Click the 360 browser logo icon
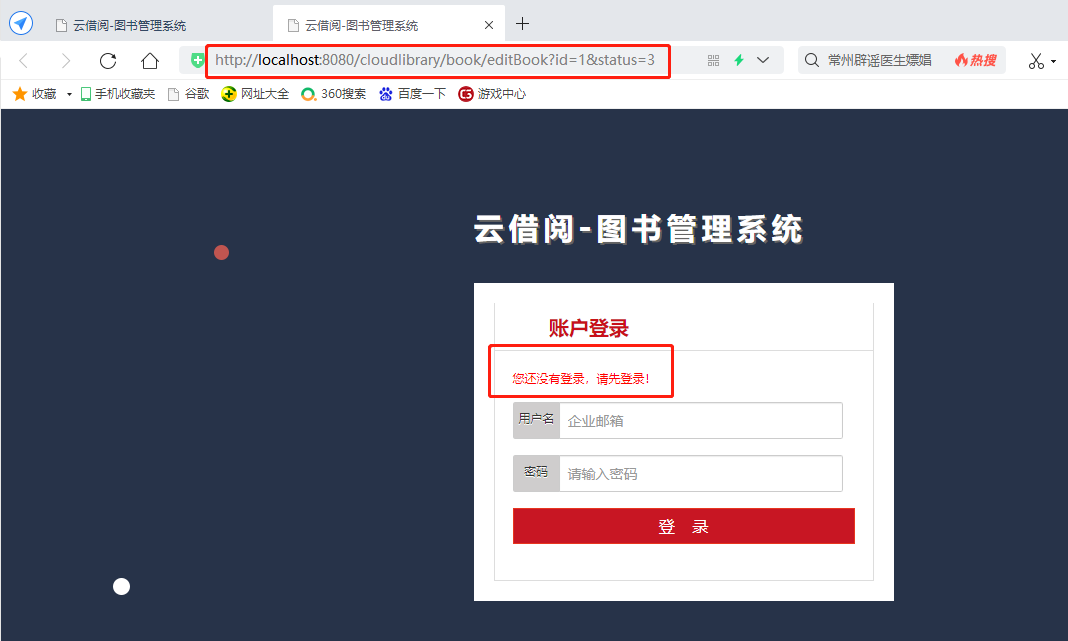Viewport: 1068px width, 641px height. coord(21,24)
